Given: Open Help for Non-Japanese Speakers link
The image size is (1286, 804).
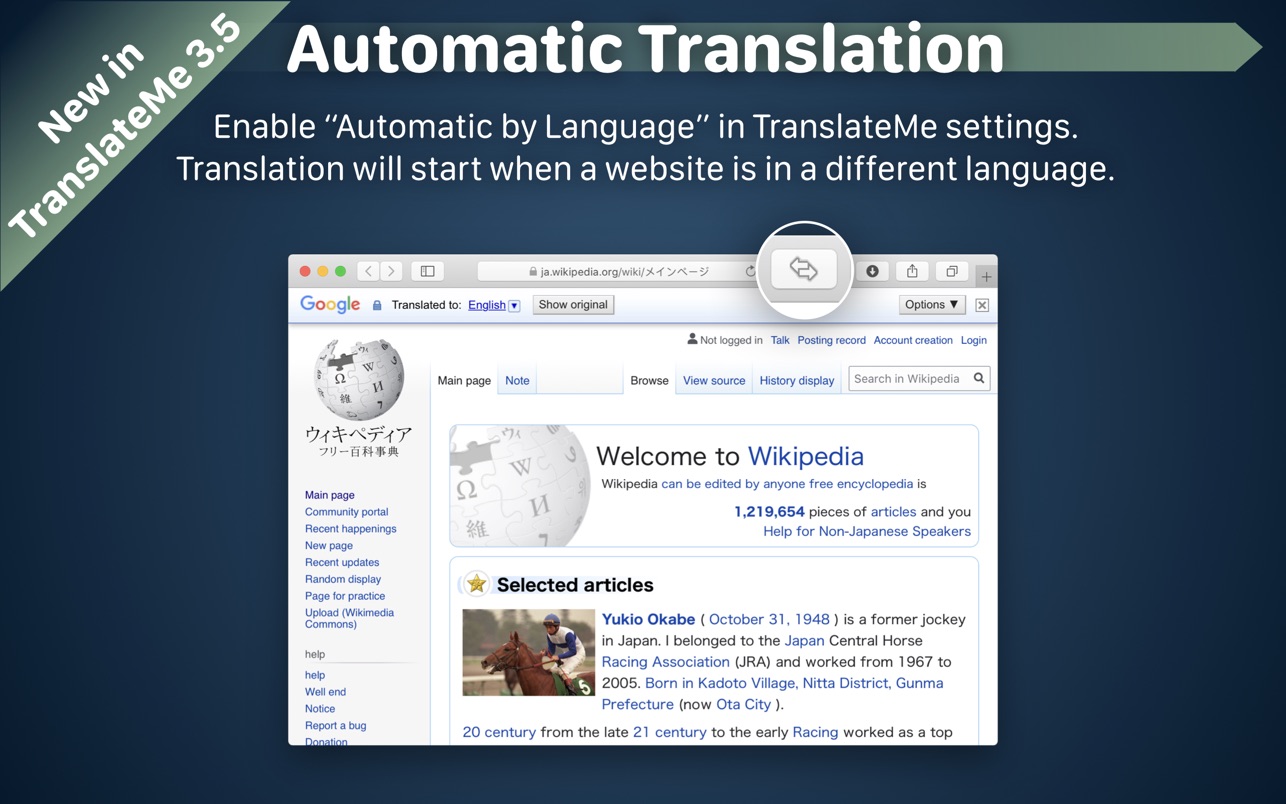Looking at the screenshot, I should pyautogui.click(x=867, y=531).
